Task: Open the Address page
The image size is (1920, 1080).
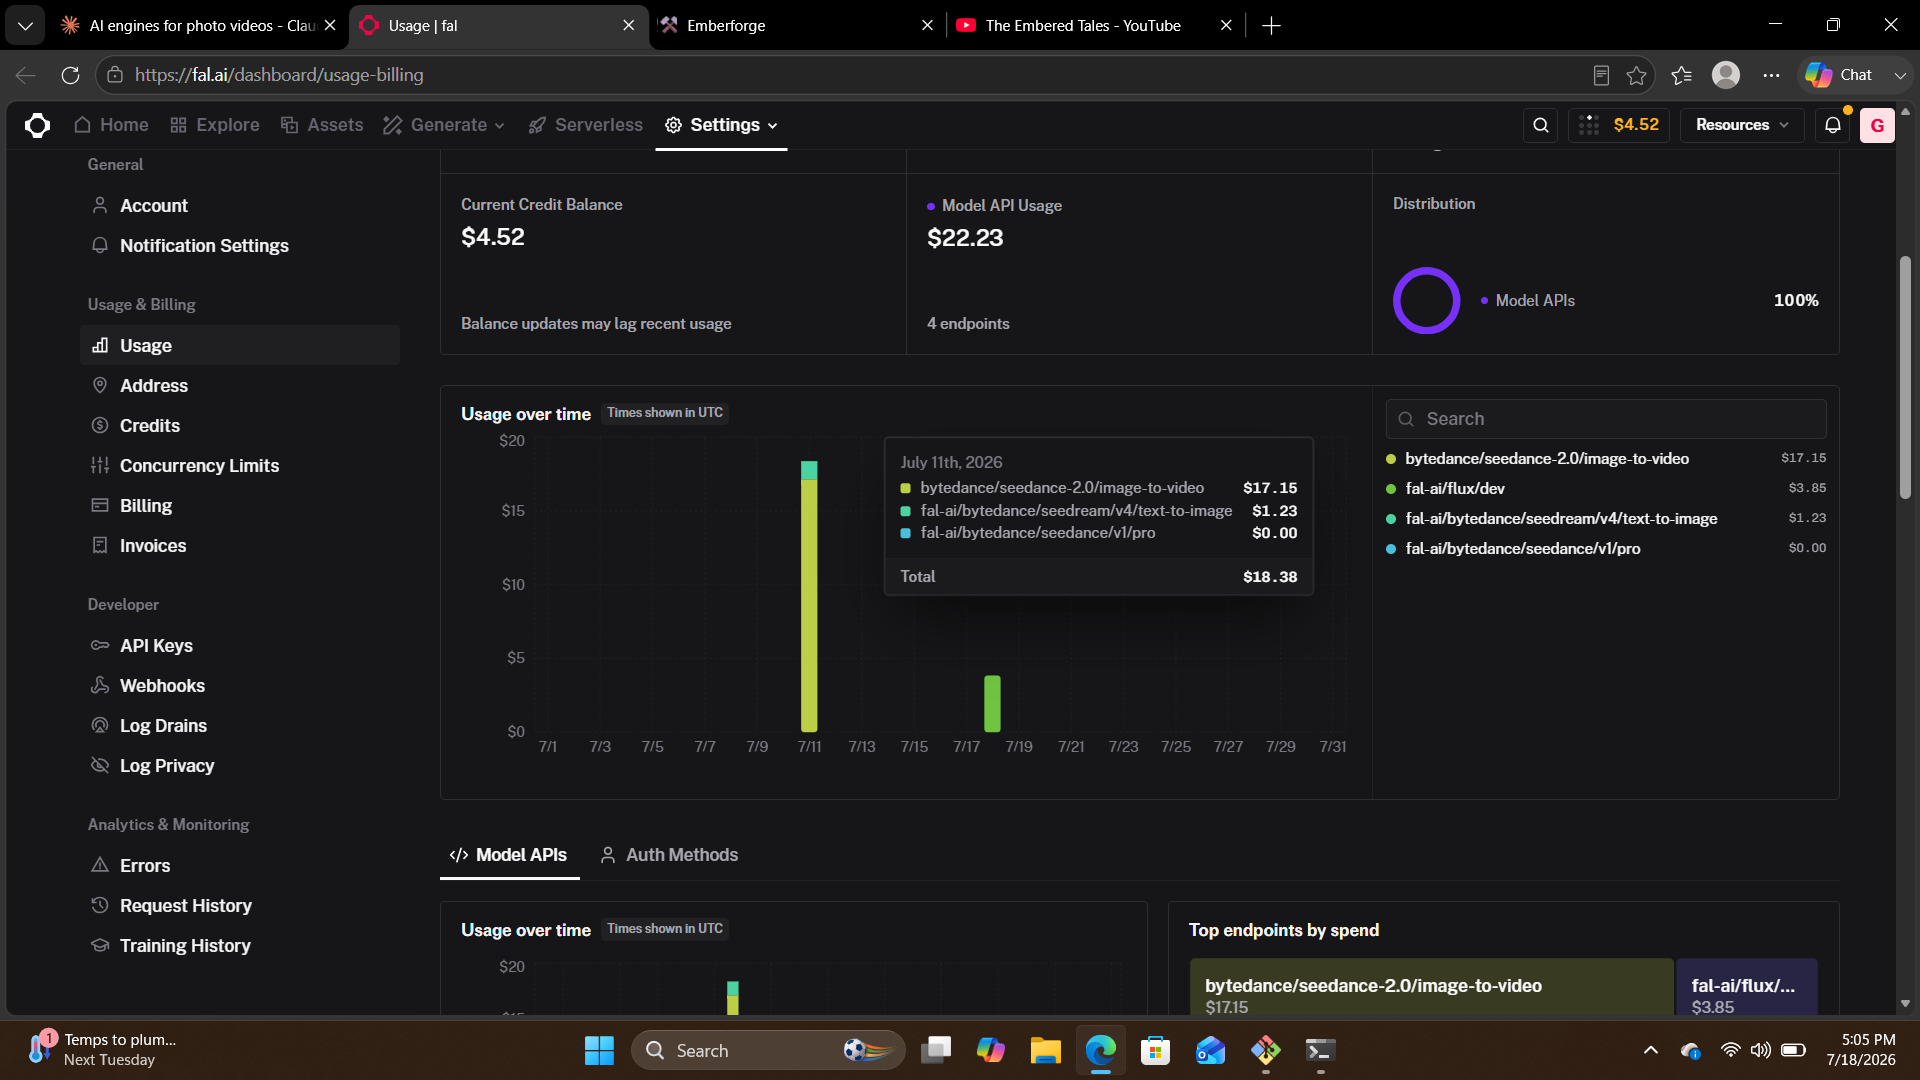Action: (240, 385)
